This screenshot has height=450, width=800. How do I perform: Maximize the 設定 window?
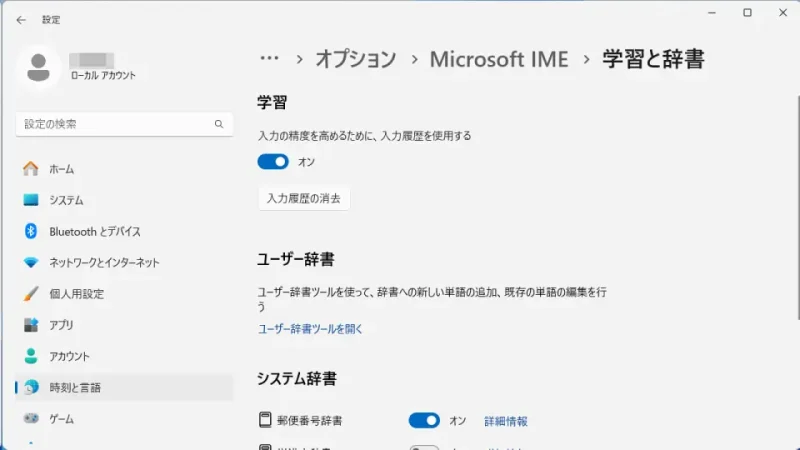coord(747,13)
